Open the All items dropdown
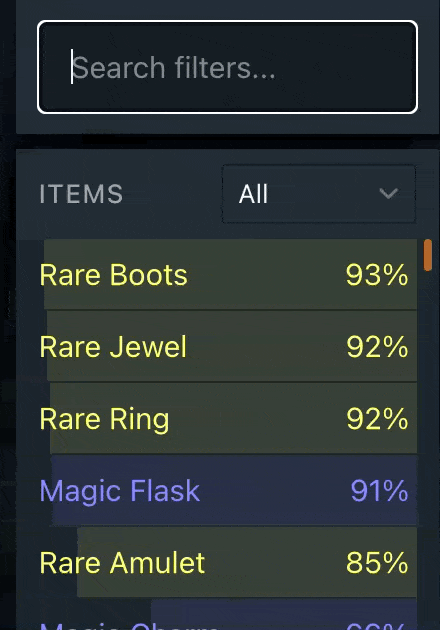 tap(319, 194)
